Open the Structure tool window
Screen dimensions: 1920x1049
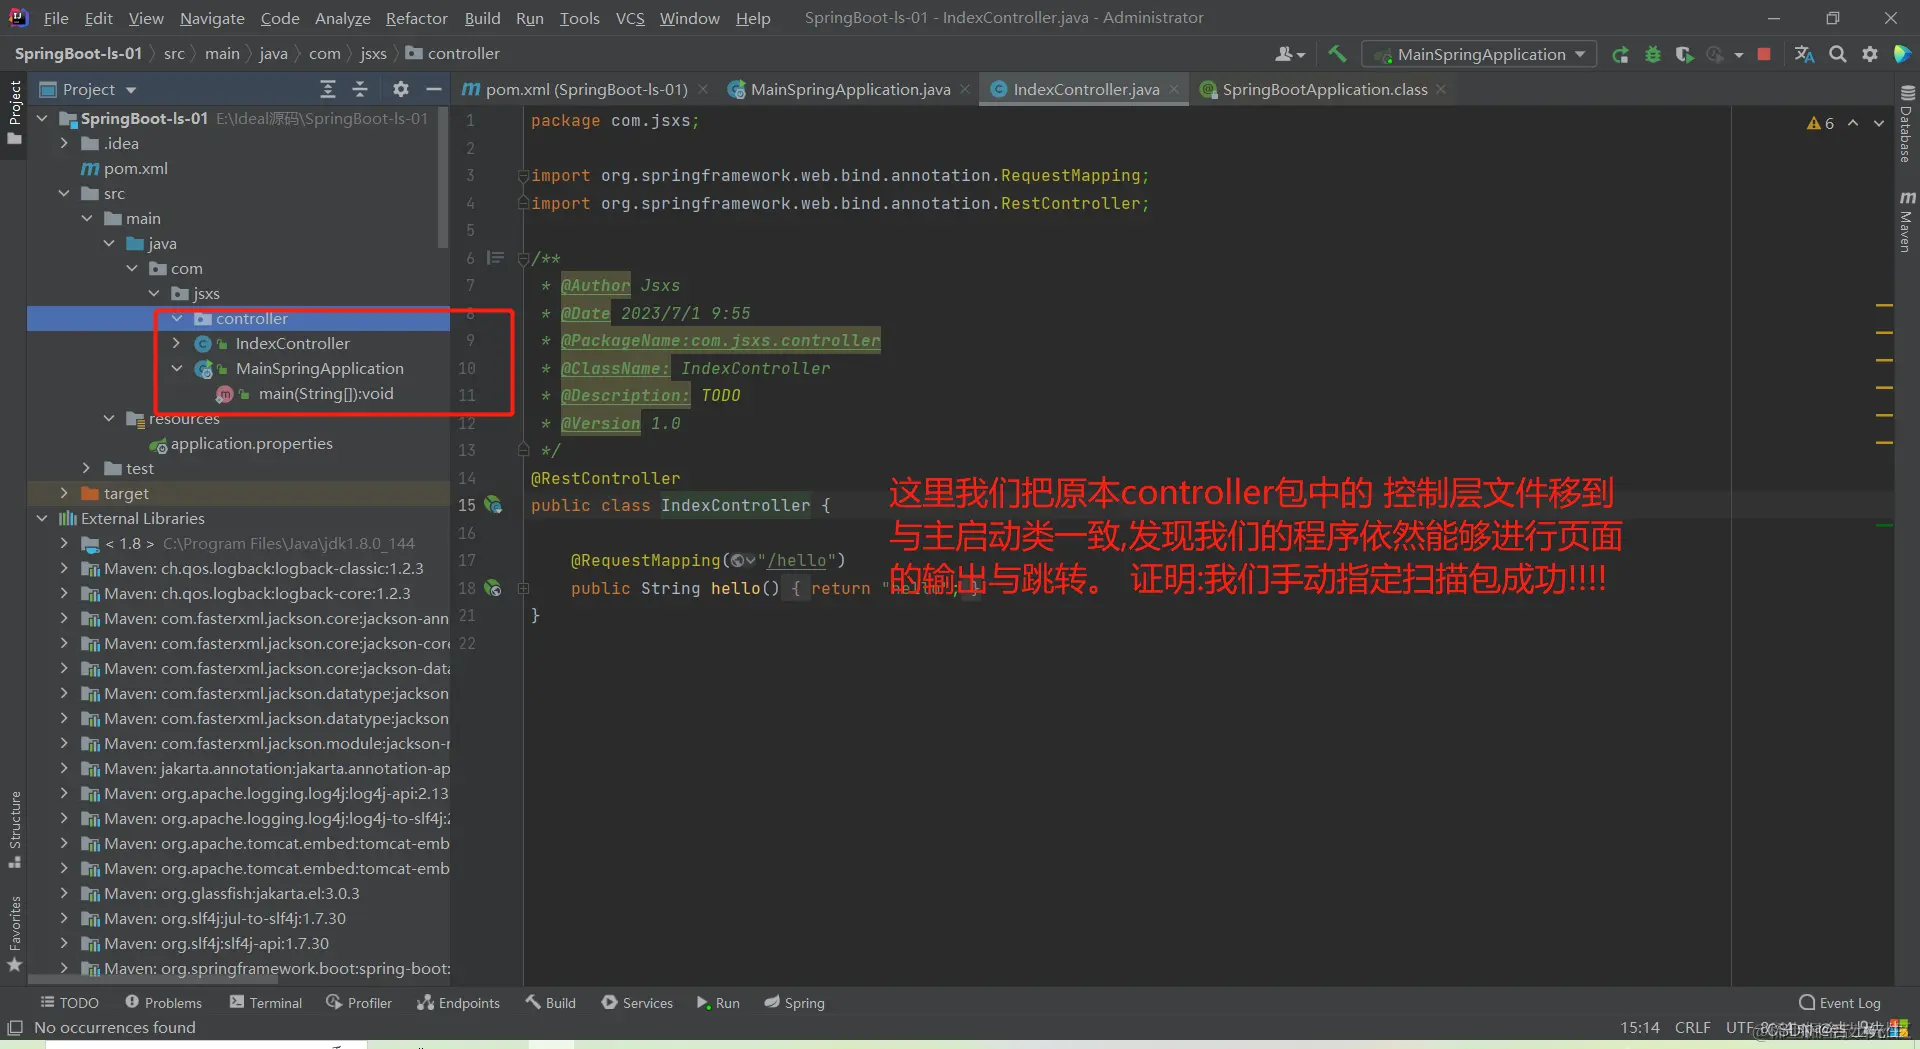pyautogui.click(x=15, y=829)
